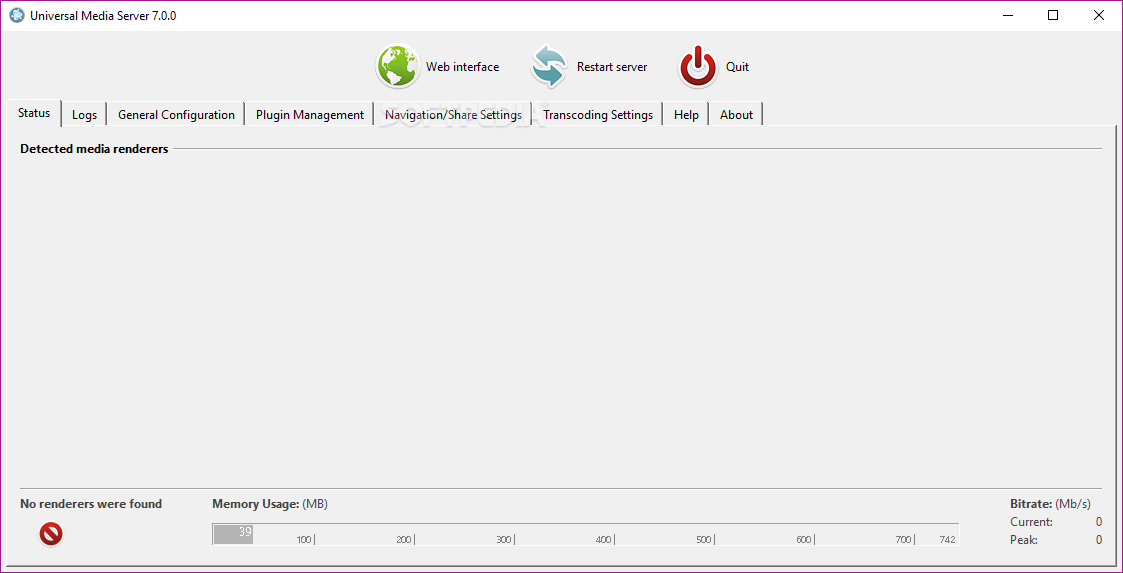
Task: Open the General Configuration tab
Action: [176, 115]
